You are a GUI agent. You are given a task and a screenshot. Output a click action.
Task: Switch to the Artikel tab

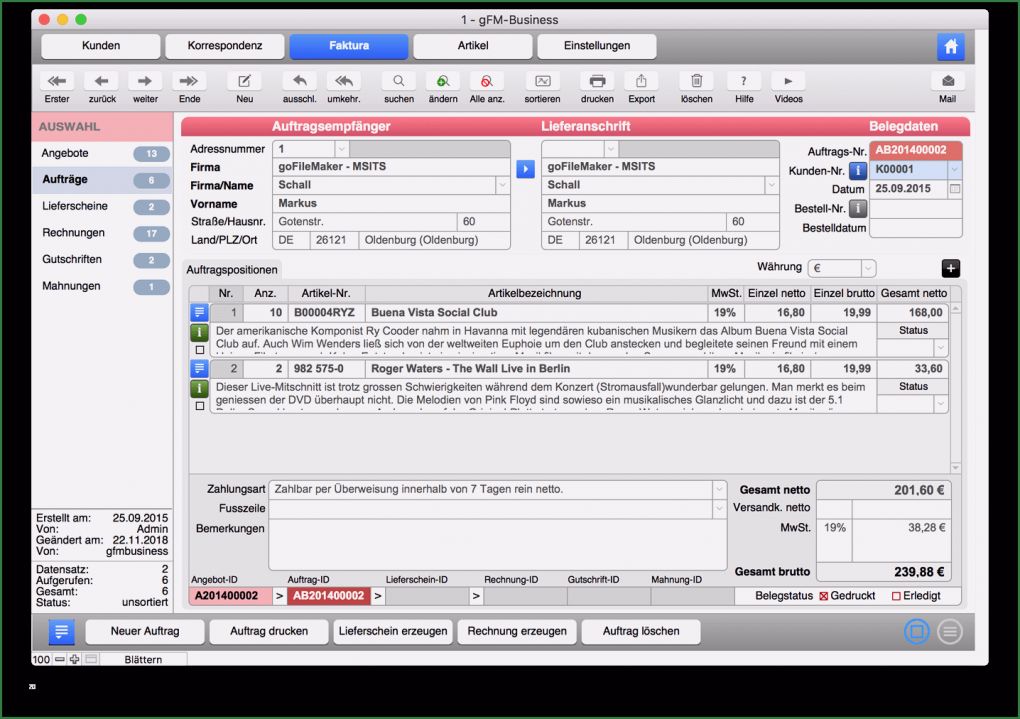pyautogui.click(x=472, y=46)
